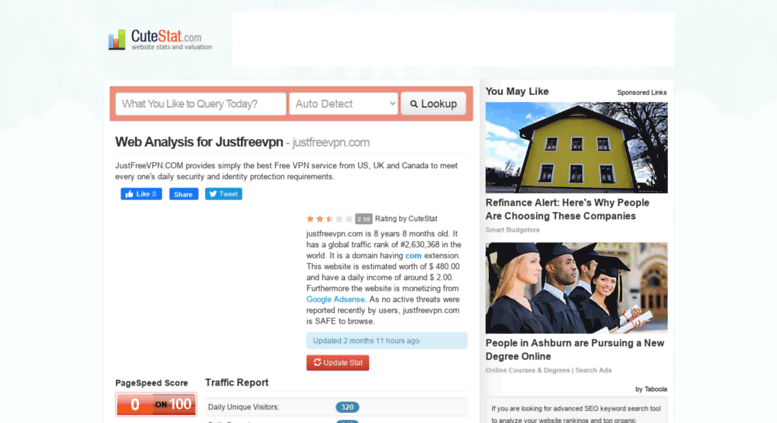Click the Update Stat button
777x423 pixels.
pos(337,363)
